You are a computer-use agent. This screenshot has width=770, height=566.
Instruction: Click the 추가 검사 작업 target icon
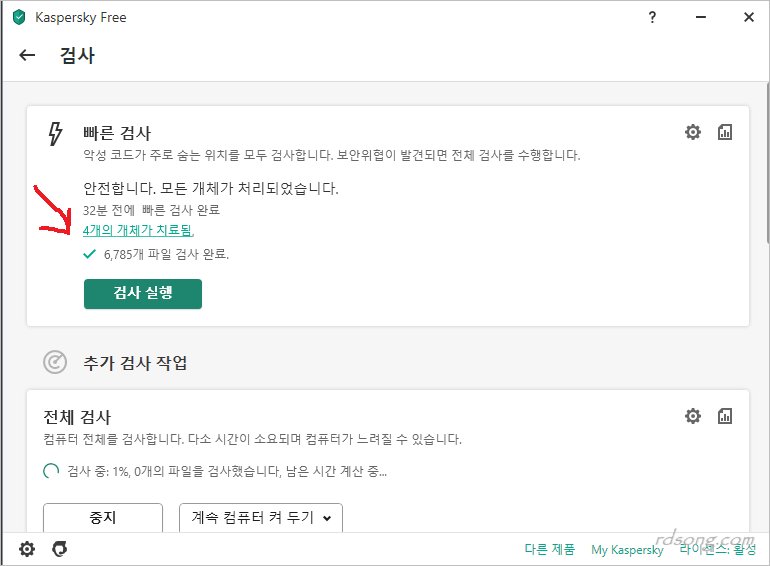click(55, 362)
